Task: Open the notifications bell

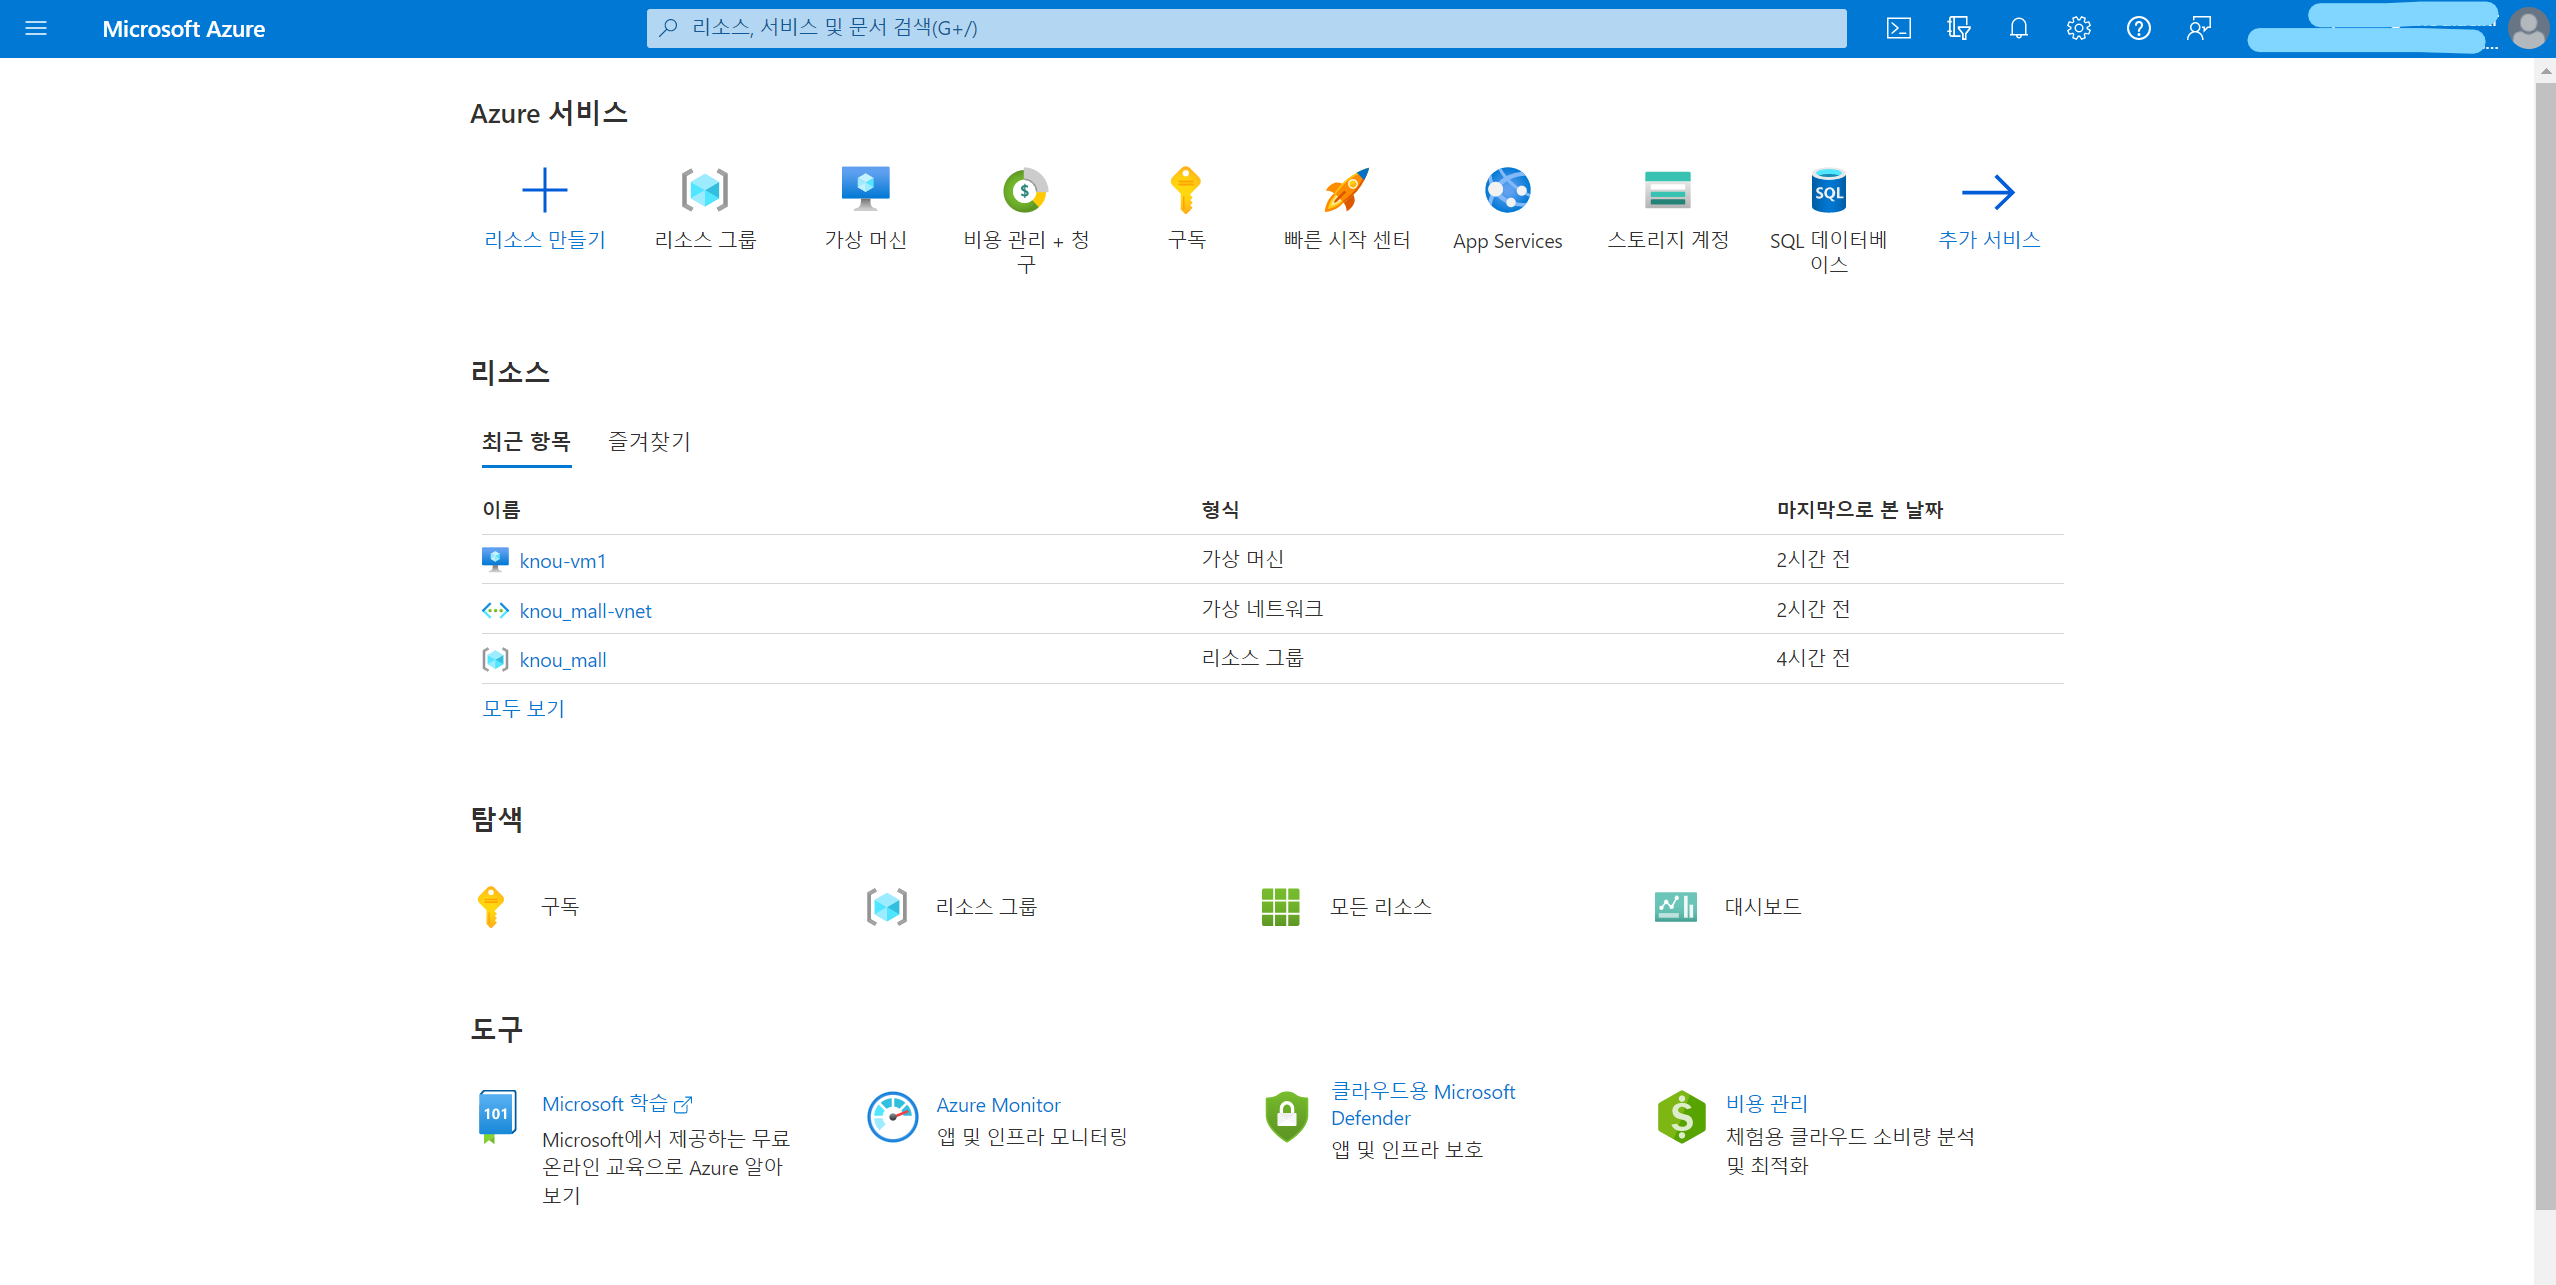Action: pyautogui.click(x=2018, y=28)
